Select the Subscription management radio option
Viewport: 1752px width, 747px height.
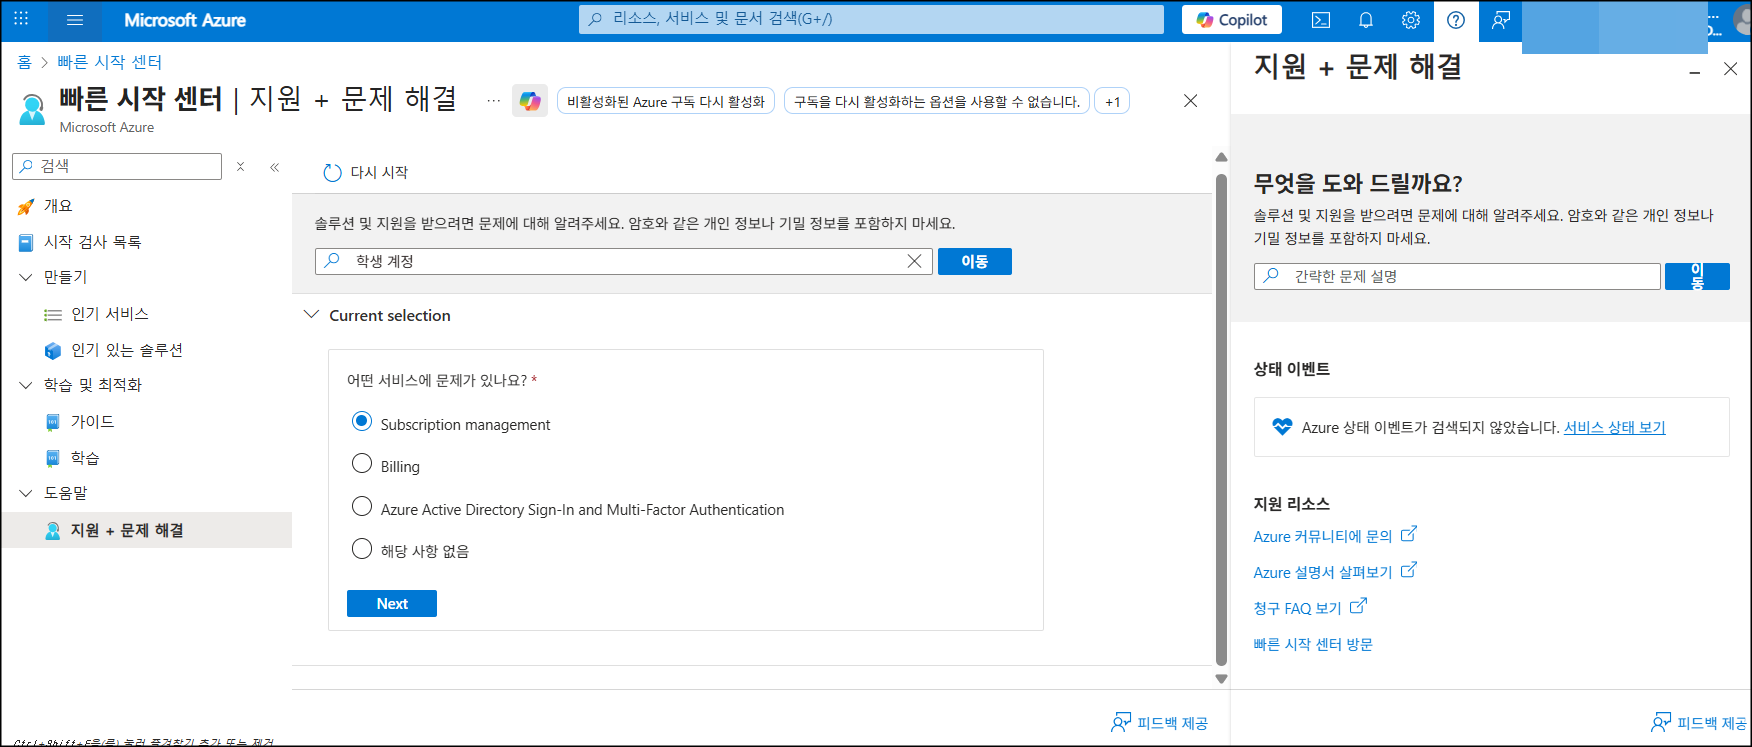[362, 421]
